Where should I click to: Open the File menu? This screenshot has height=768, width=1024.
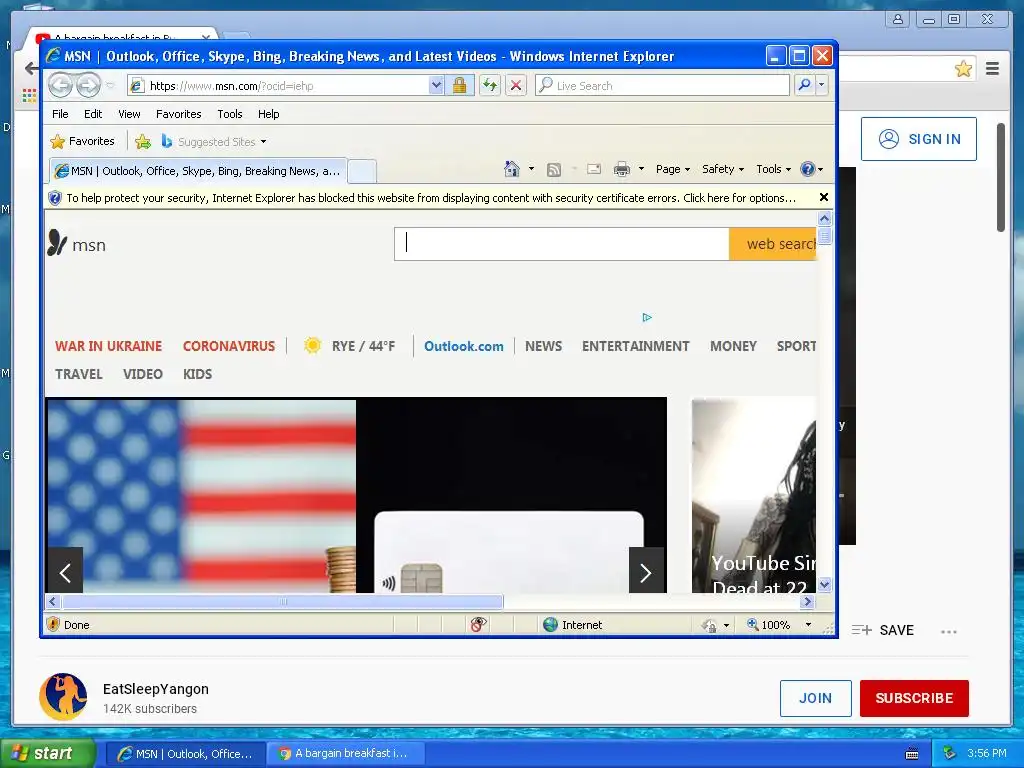pos(60,114)
